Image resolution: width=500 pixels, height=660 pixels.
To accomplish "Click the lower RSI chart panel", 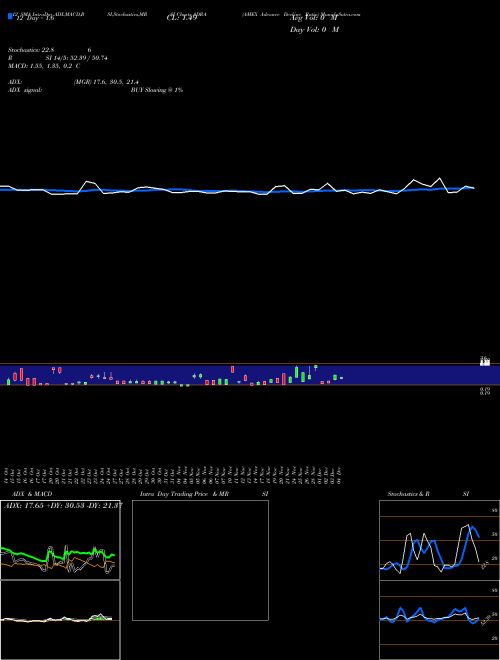I will [x=439, y=620].
